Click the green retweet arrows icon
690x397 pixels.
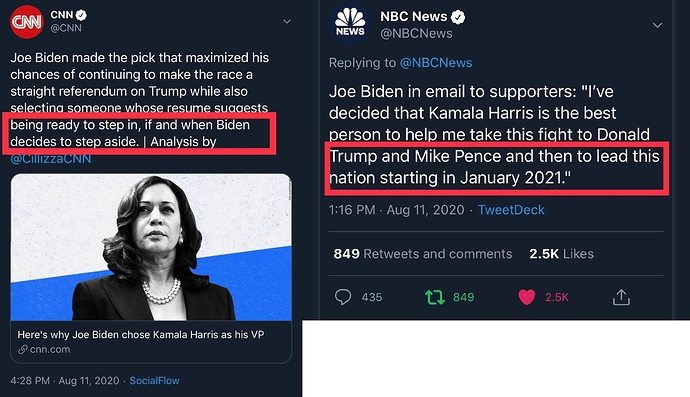435,297
